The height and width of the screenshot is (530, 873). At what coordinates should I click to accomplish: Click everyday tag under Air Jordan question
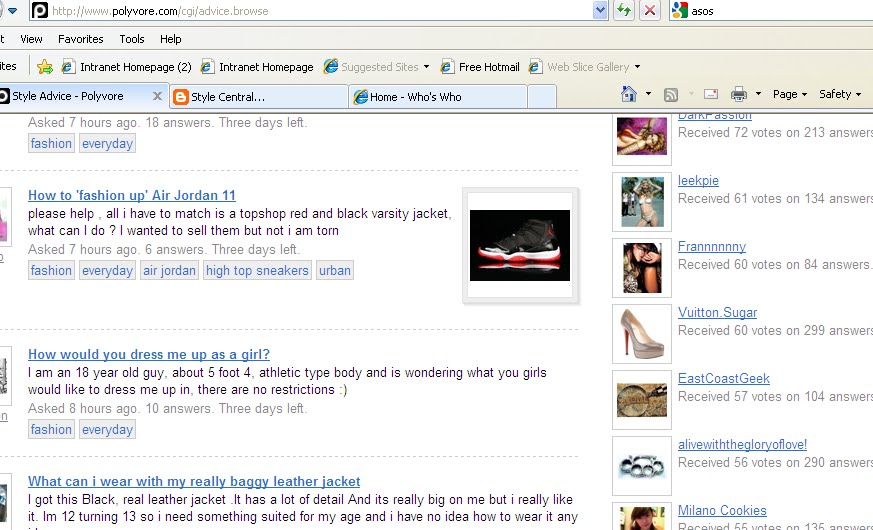pyautogui.click(x=107, y=271)
